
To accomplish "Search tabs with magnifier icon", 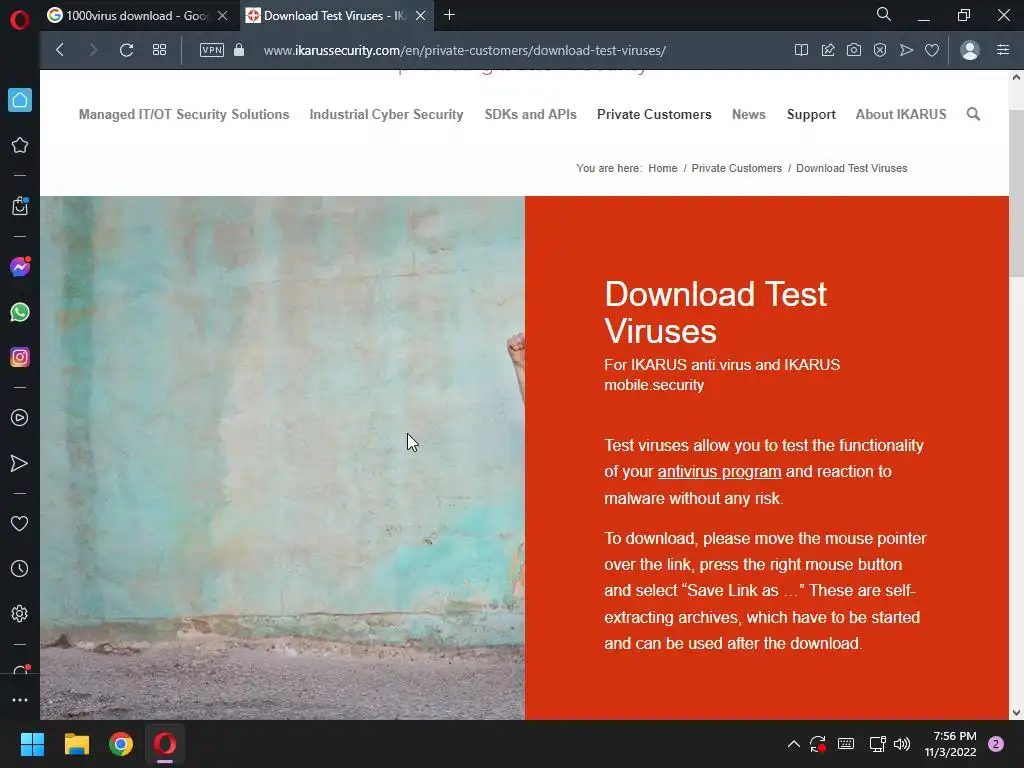I will (884, 14).
